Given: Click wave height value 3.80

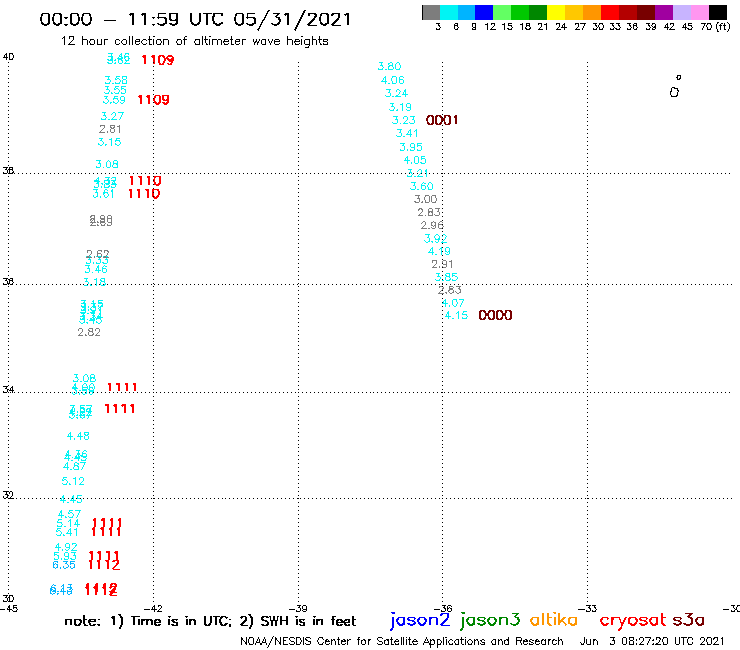Looking at the screenshot, I should tap(389, 67).
